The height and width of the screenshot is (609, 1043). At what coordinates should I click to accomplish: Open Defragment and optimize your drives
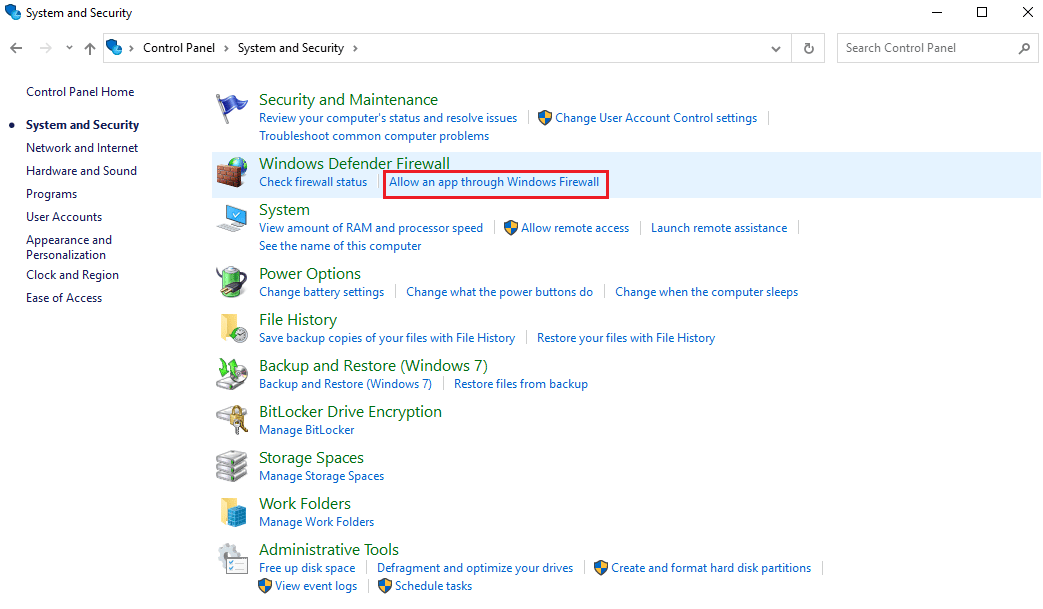tap(475, 568)
